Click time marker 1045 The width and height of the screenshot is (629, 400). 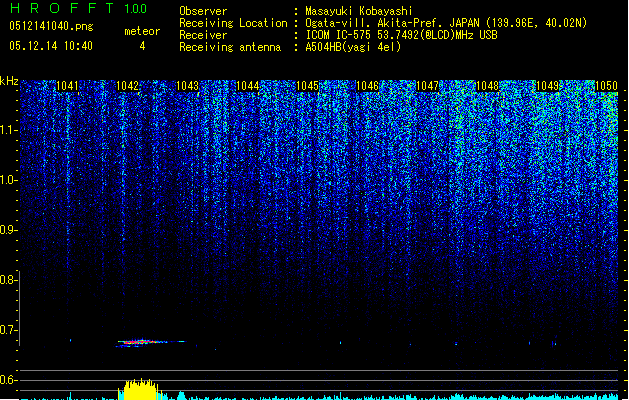(x=307, y=86)
